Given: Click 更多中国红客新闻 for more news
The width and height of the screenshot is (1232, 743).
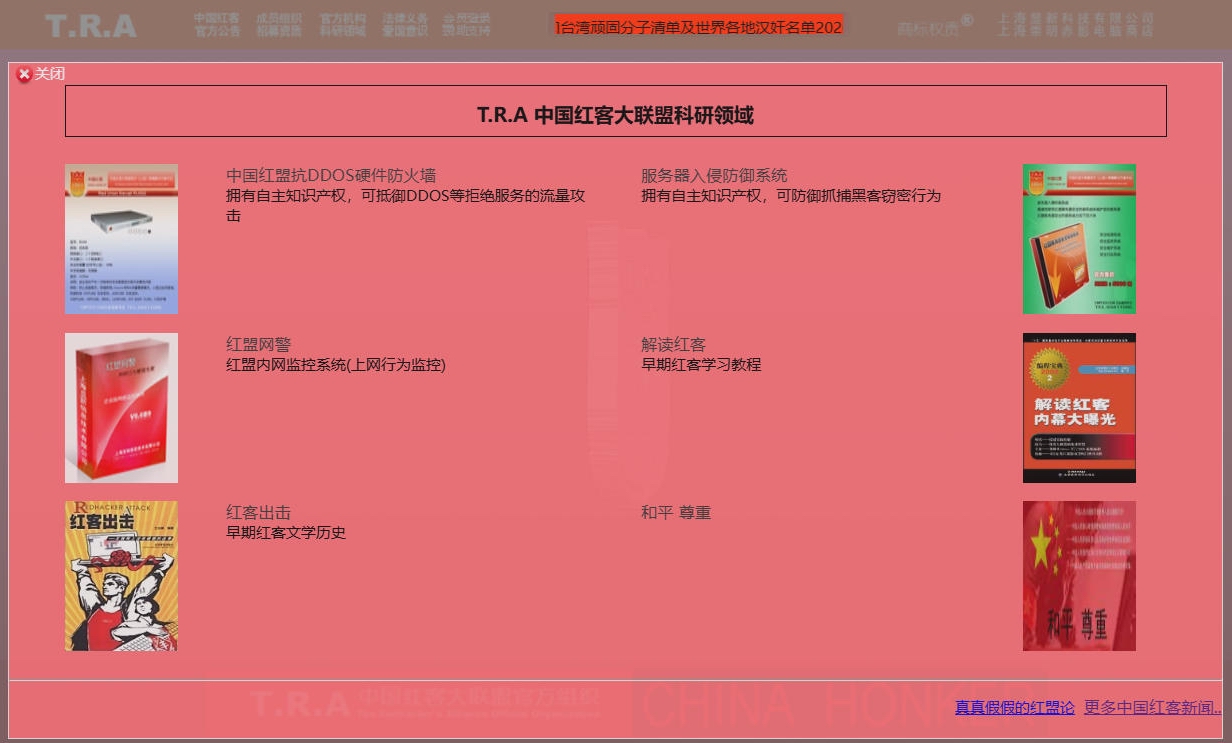Looking at the screenshot, I should 1152,708.
